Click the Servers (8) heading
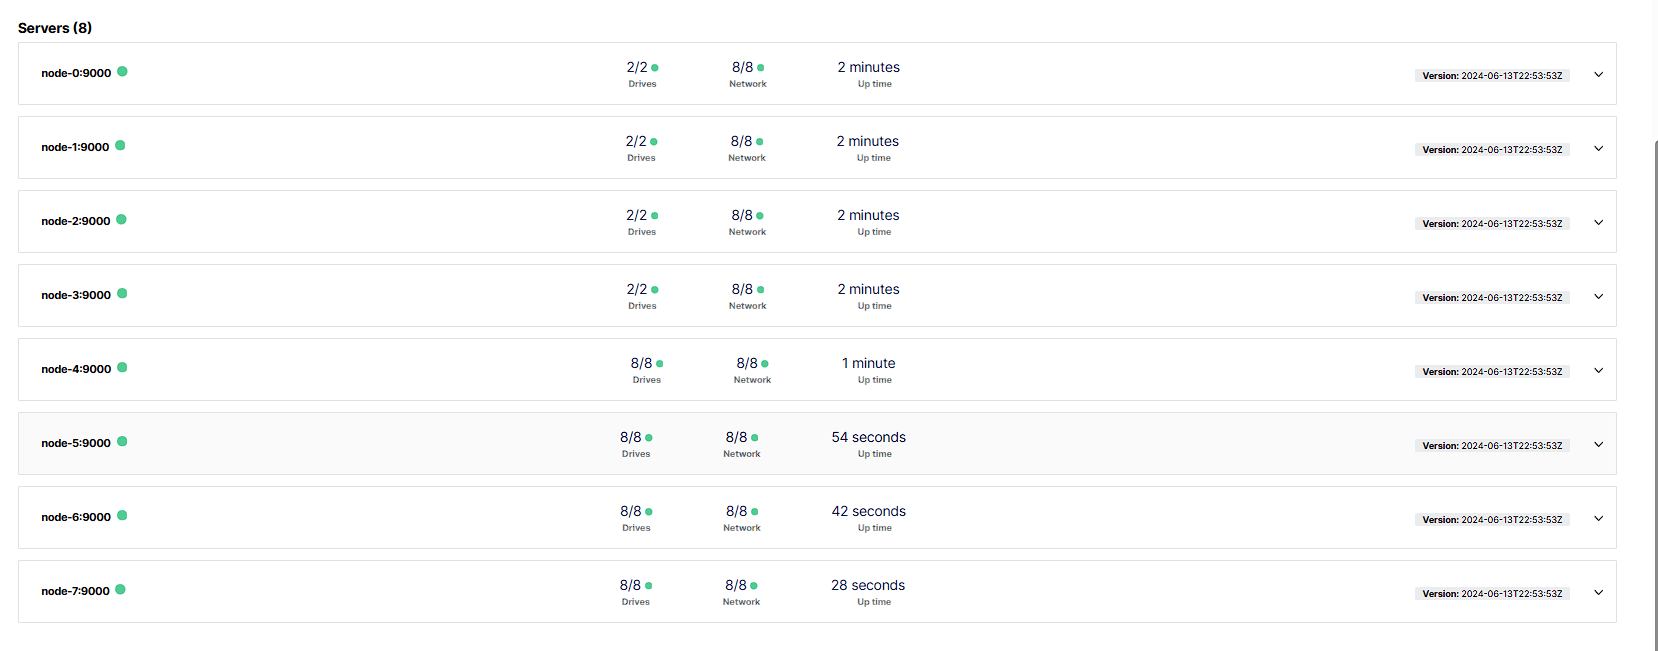This screenshot has width=1658, height=651. point(55,28)
